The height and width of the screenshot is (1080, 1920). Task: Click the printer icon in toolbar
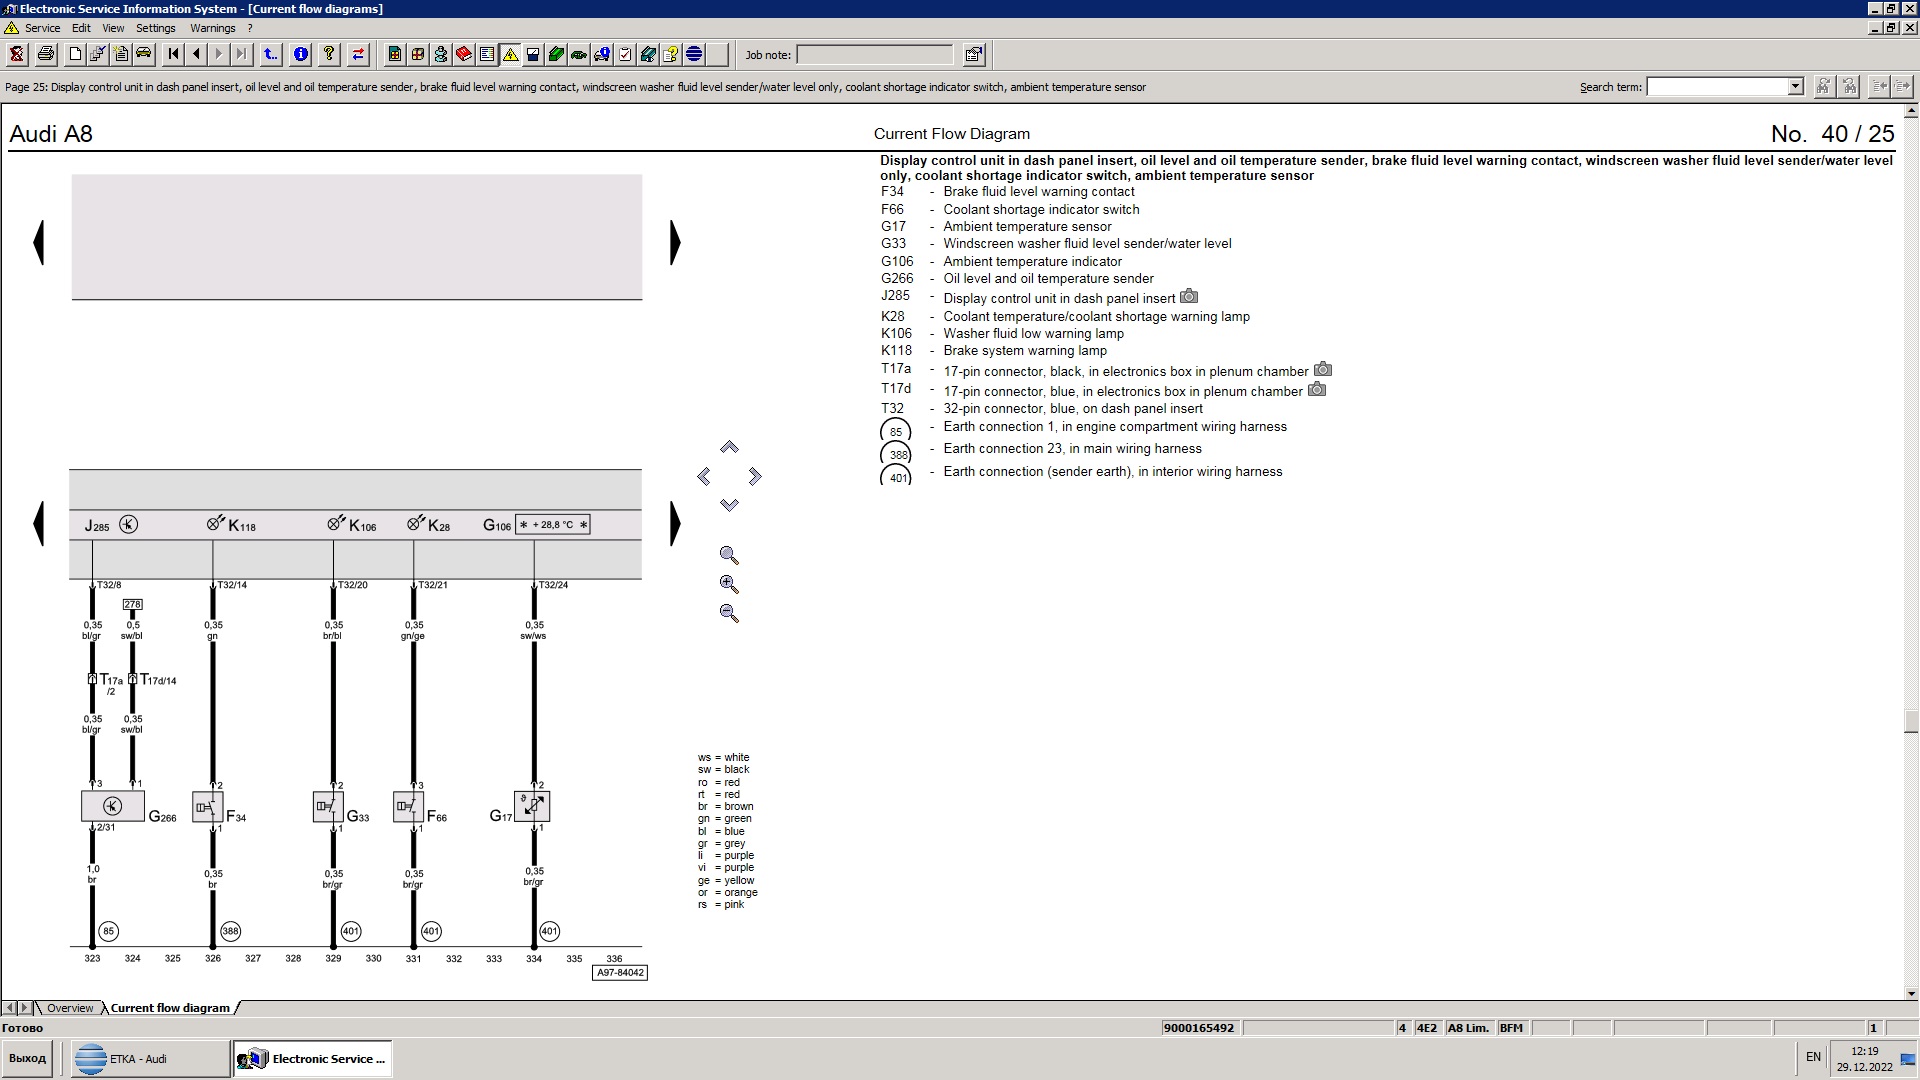[x=45, y=55]
